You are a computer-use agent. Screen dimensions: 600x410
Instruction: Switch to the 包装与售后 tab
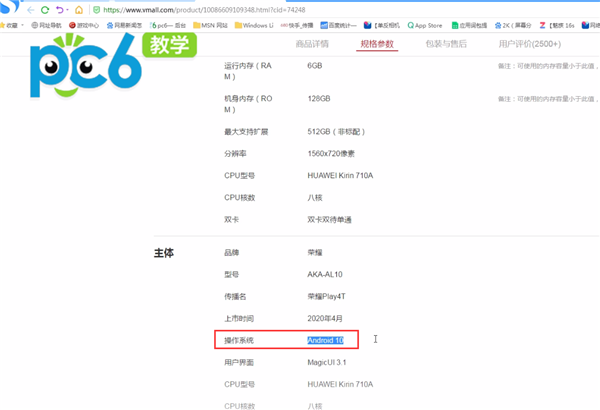point(446,44)
